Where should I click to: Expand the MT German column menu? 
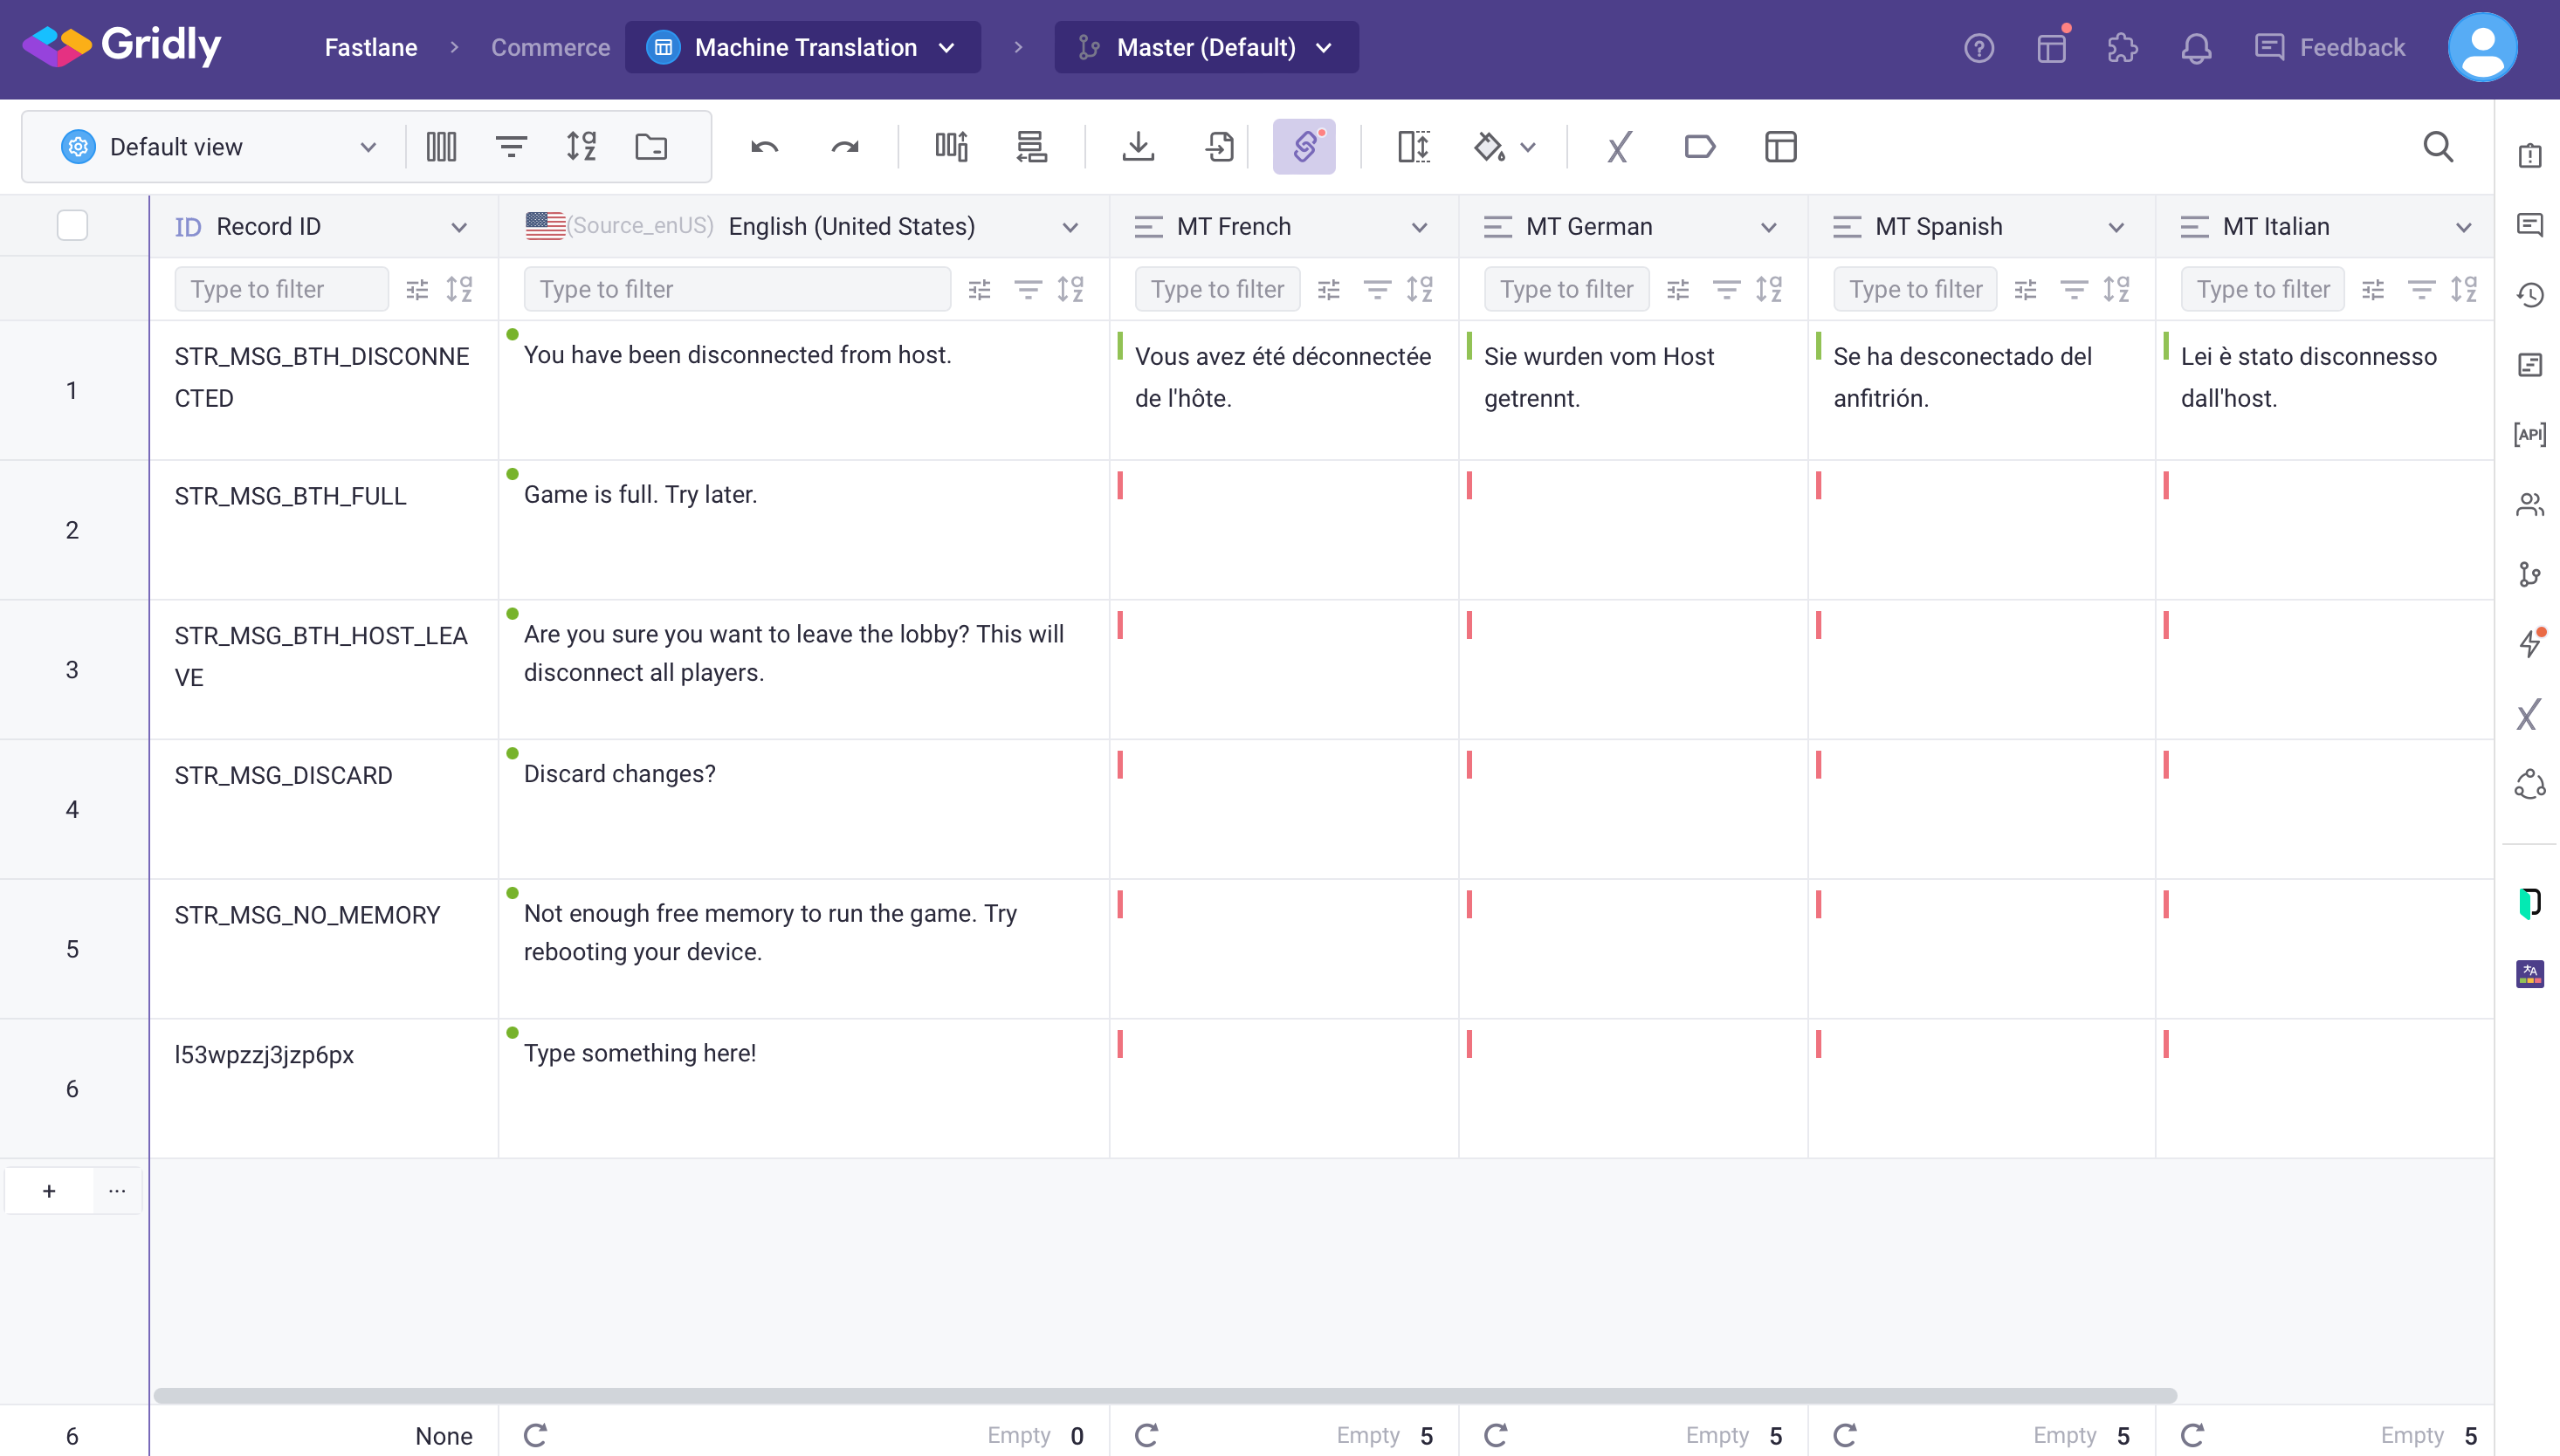pyautogui.click(x=1768, y=227)
